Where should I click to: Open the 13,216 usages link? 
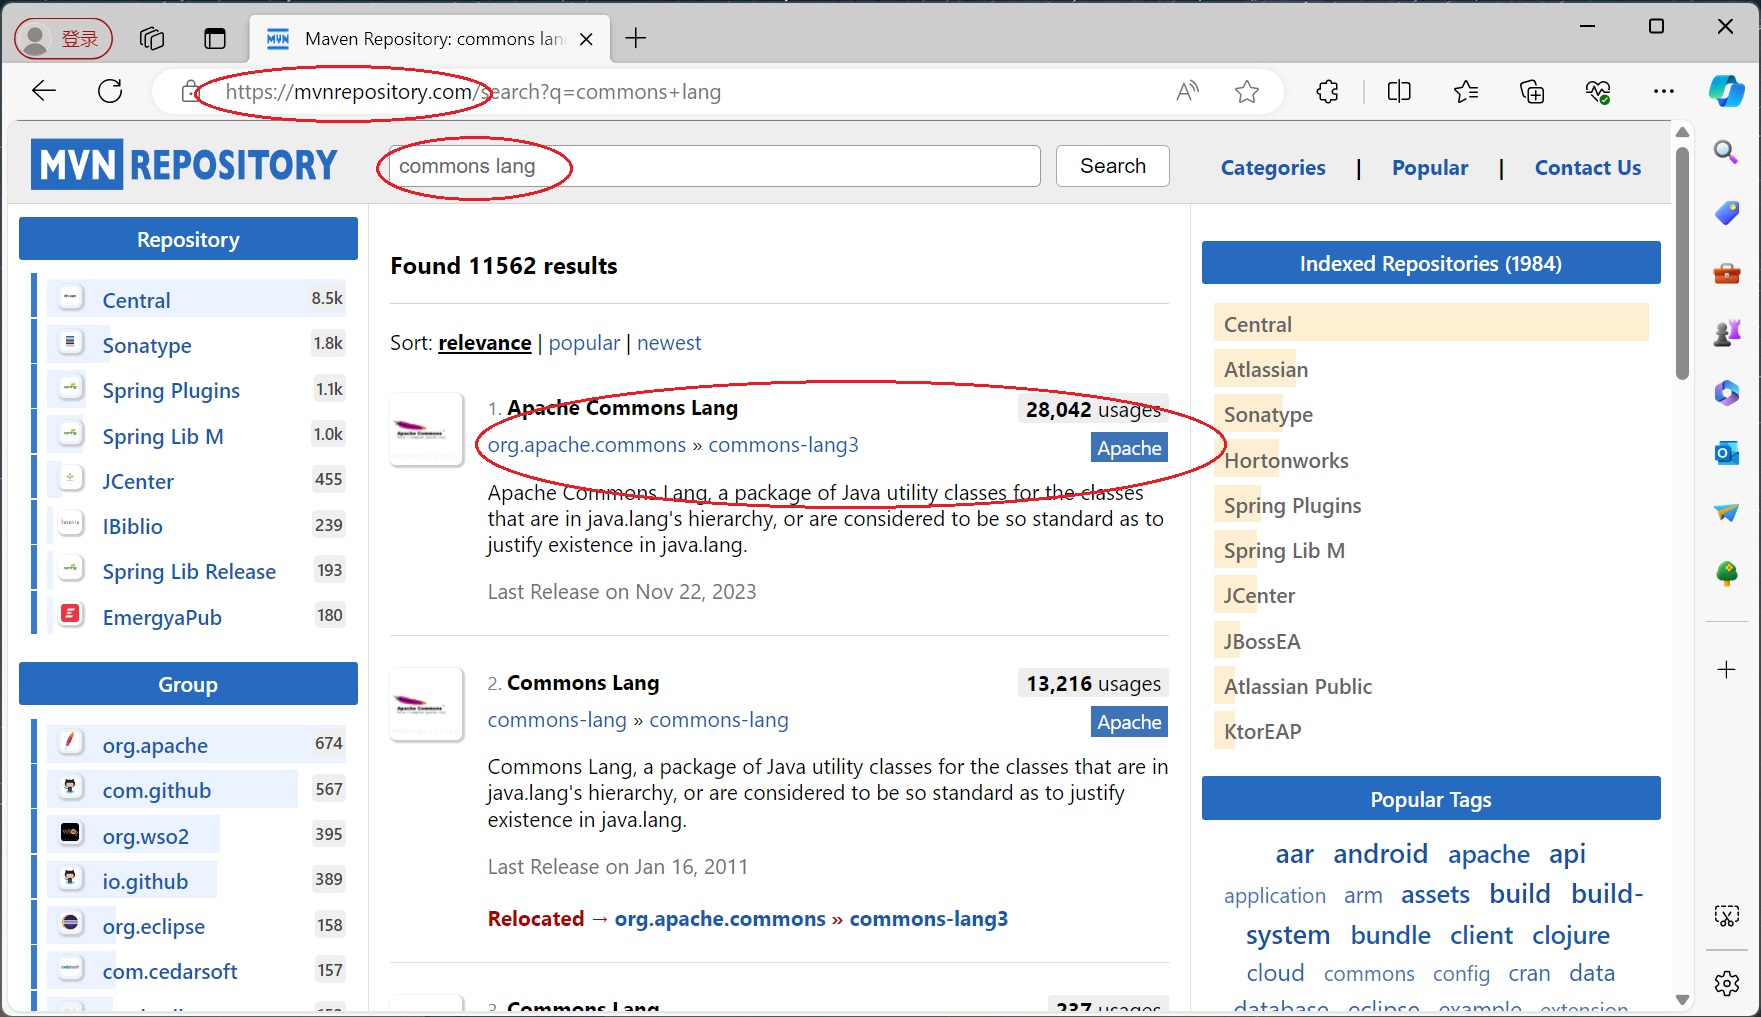1093,684
